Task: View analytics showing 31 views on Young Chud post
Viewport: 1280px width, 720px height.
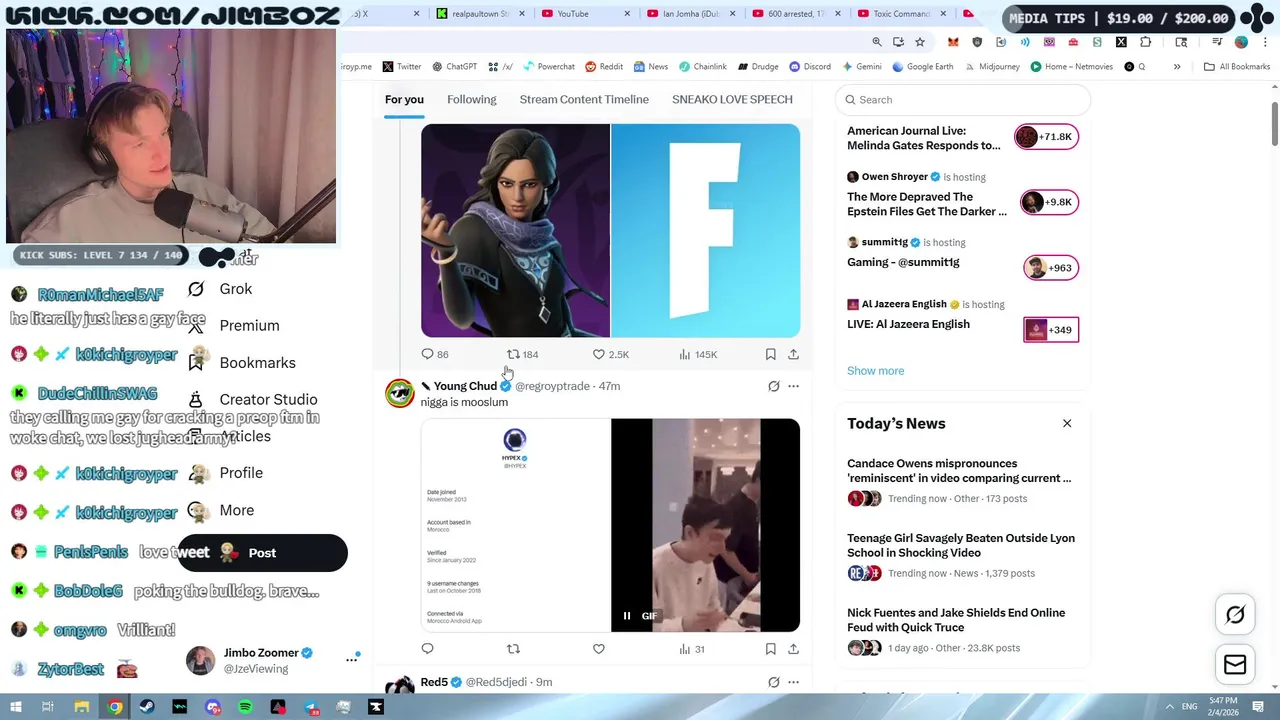Action: click(692, 649)
